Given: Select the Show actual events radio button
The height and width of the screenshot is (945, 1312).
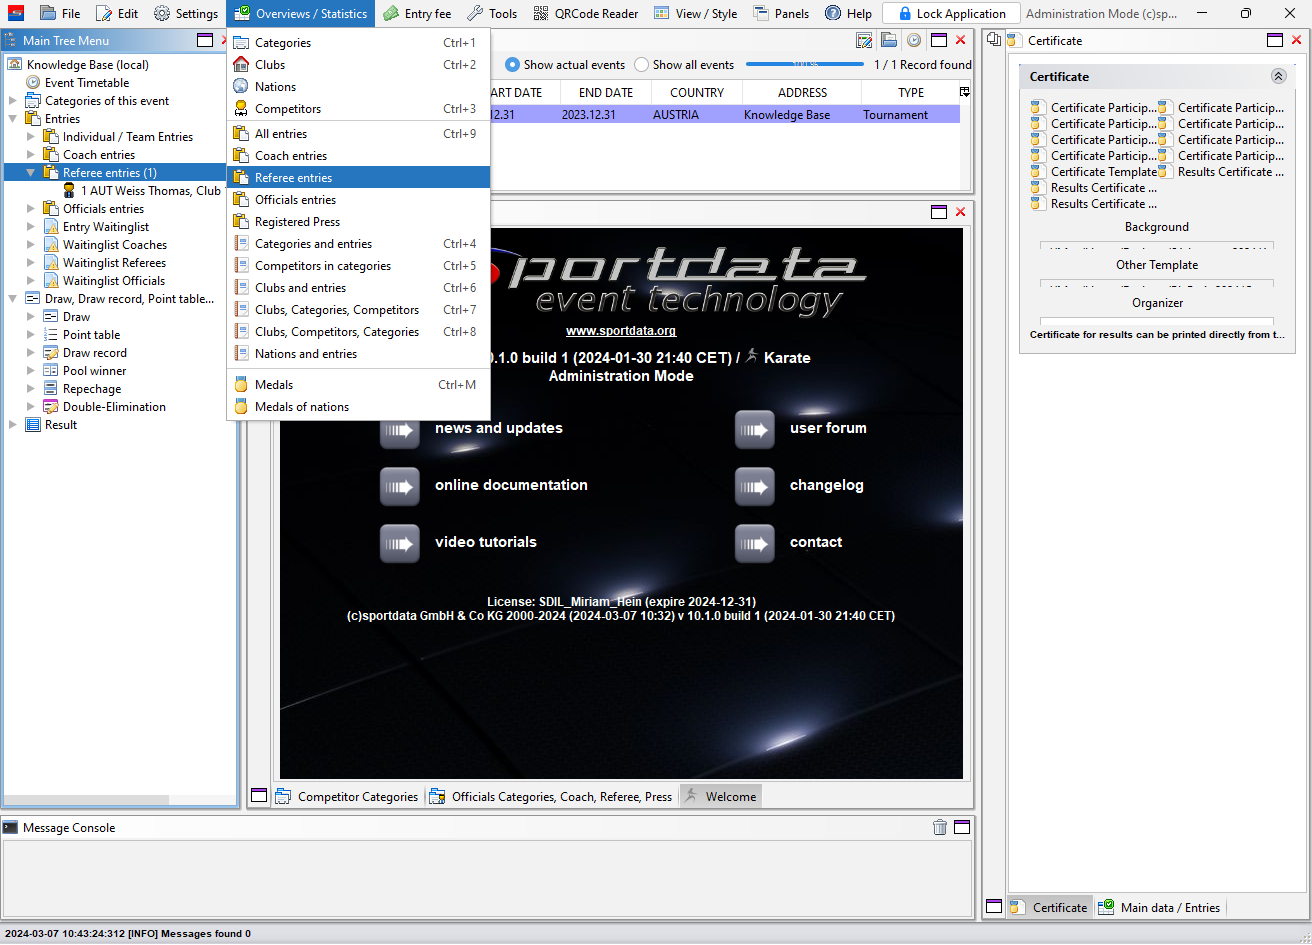Looking at the screenshot, I should pyautogui.click(x=512, y=65).
